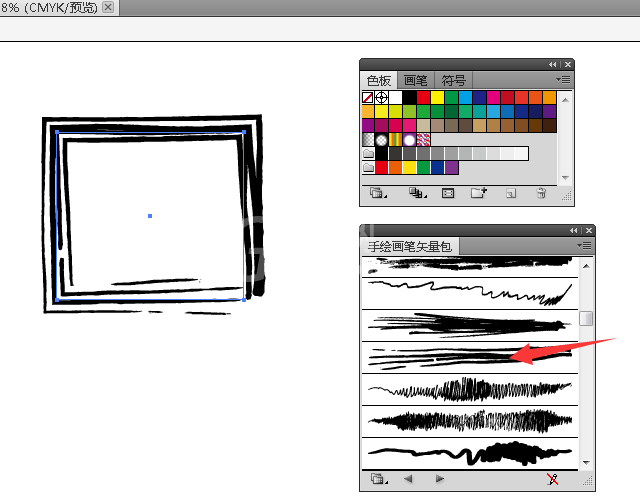Switch to the 色板 tab
Screen dimensions: 640x499
coord(379,80)
